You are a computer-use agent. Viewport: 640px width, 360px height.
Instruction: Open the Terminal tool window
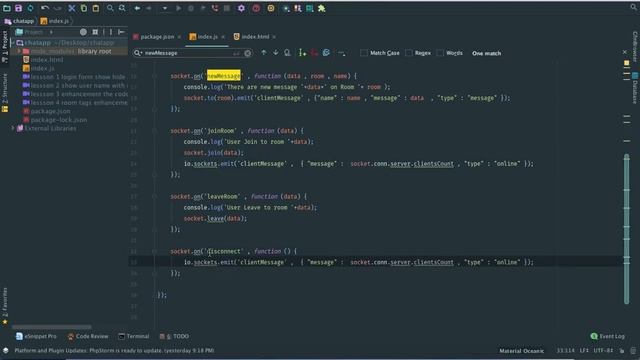(133, 336)
